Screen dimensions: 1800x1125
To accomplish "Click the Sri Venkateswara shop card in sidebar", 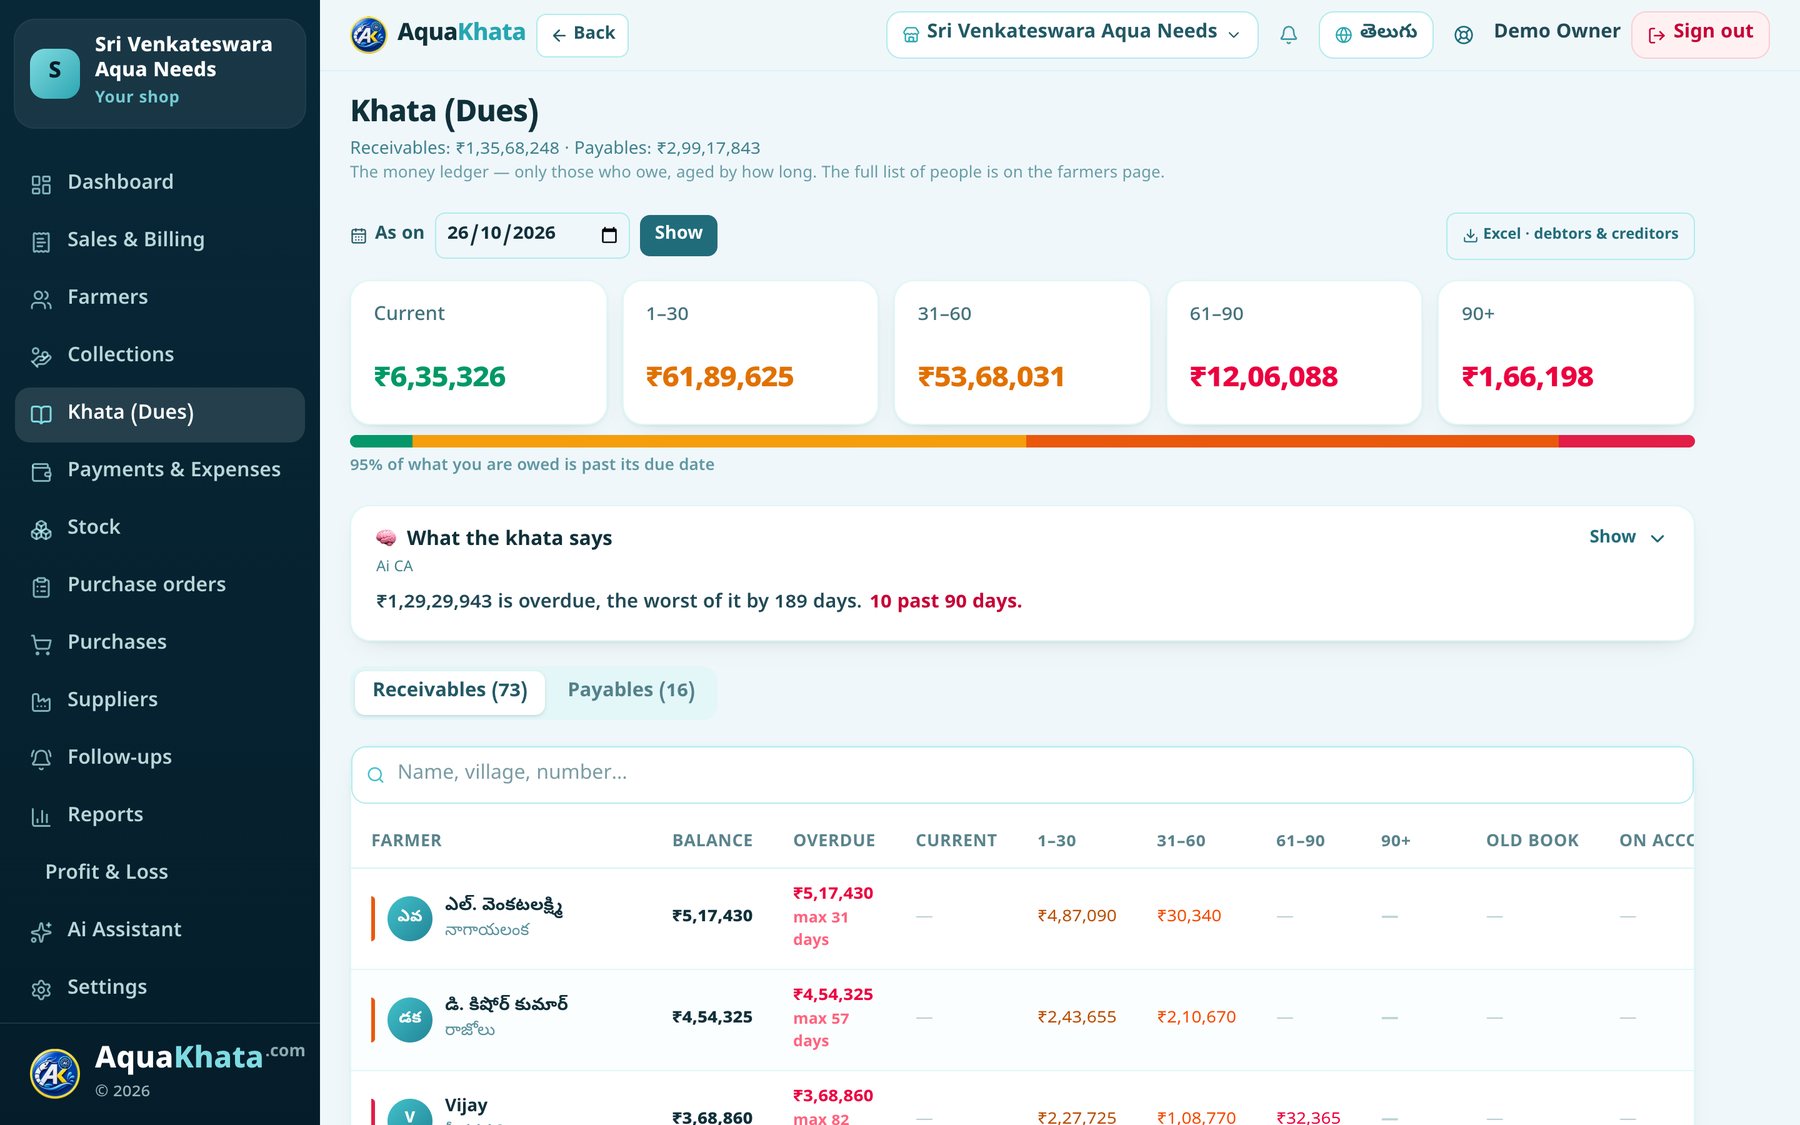I will tap(160, 73).
